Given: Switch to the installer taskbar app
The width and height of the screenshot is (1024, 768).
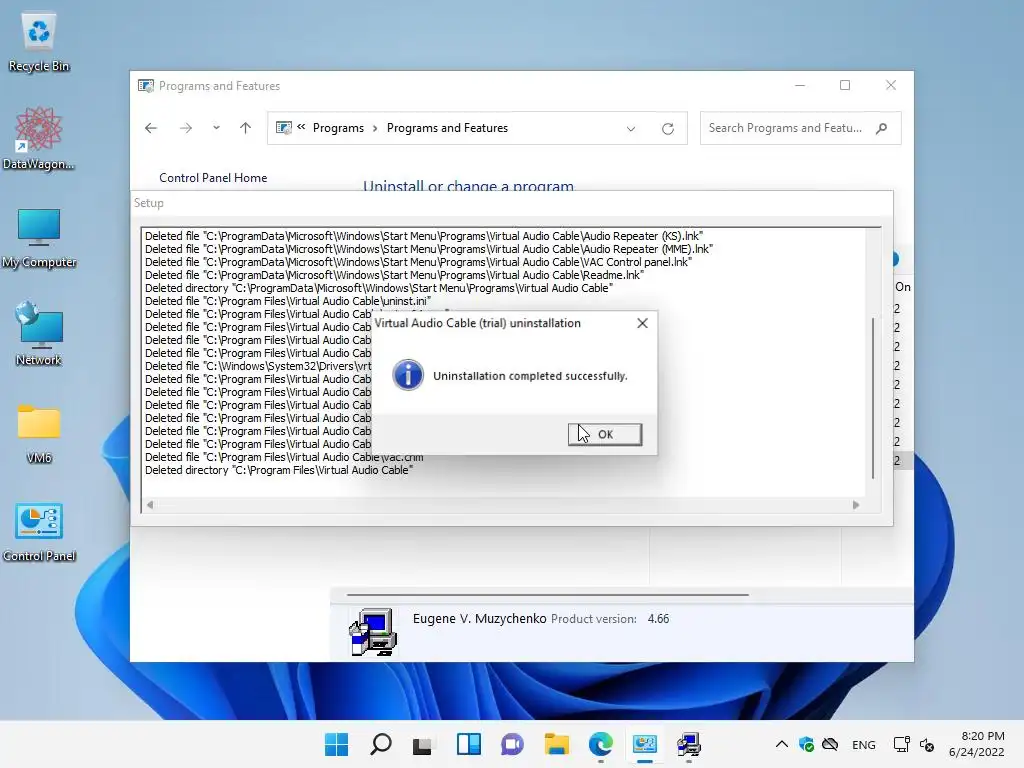Looking at the screenshot, I should [x=688, y=744].
